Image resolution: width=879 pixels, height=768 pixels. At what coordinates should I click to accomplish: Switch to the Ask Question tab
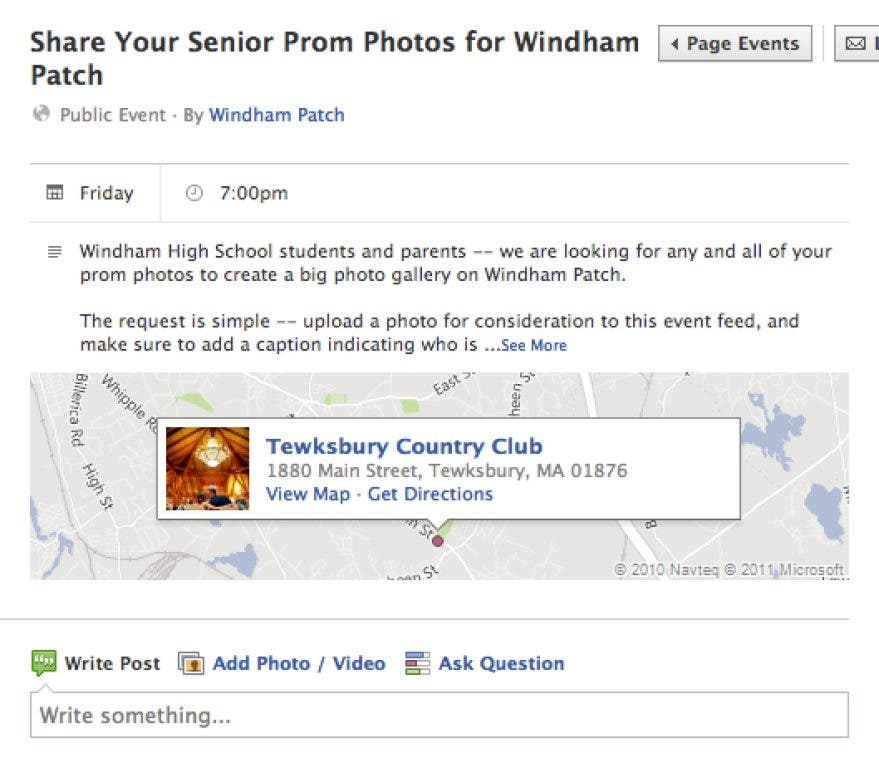pos(501,663)
